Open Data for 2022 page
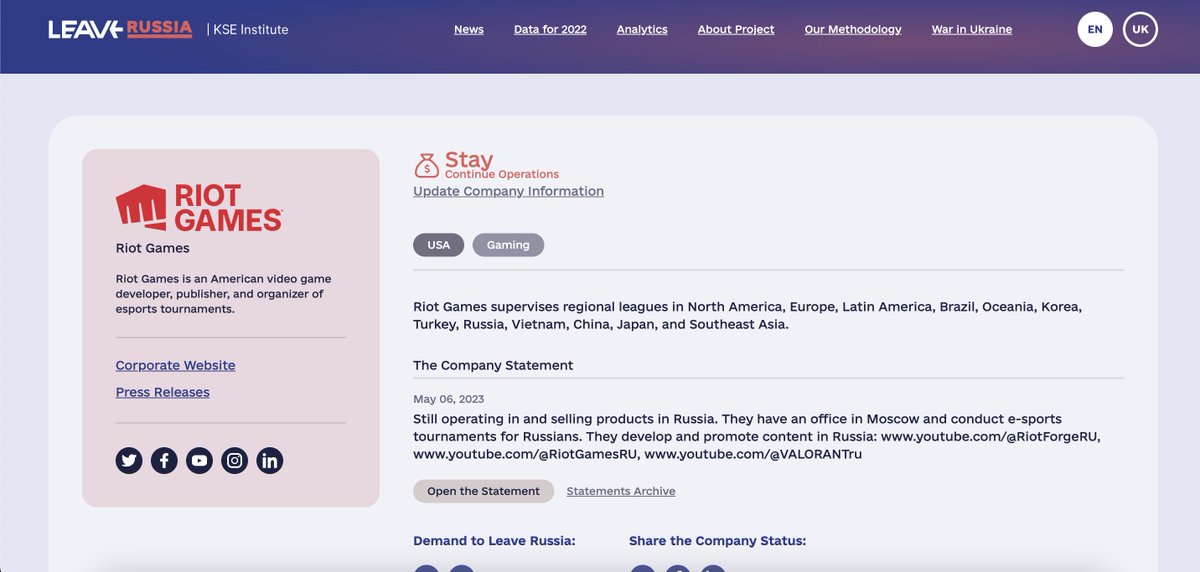Viewport: 1200px width, 572px height. pos(550,30)
